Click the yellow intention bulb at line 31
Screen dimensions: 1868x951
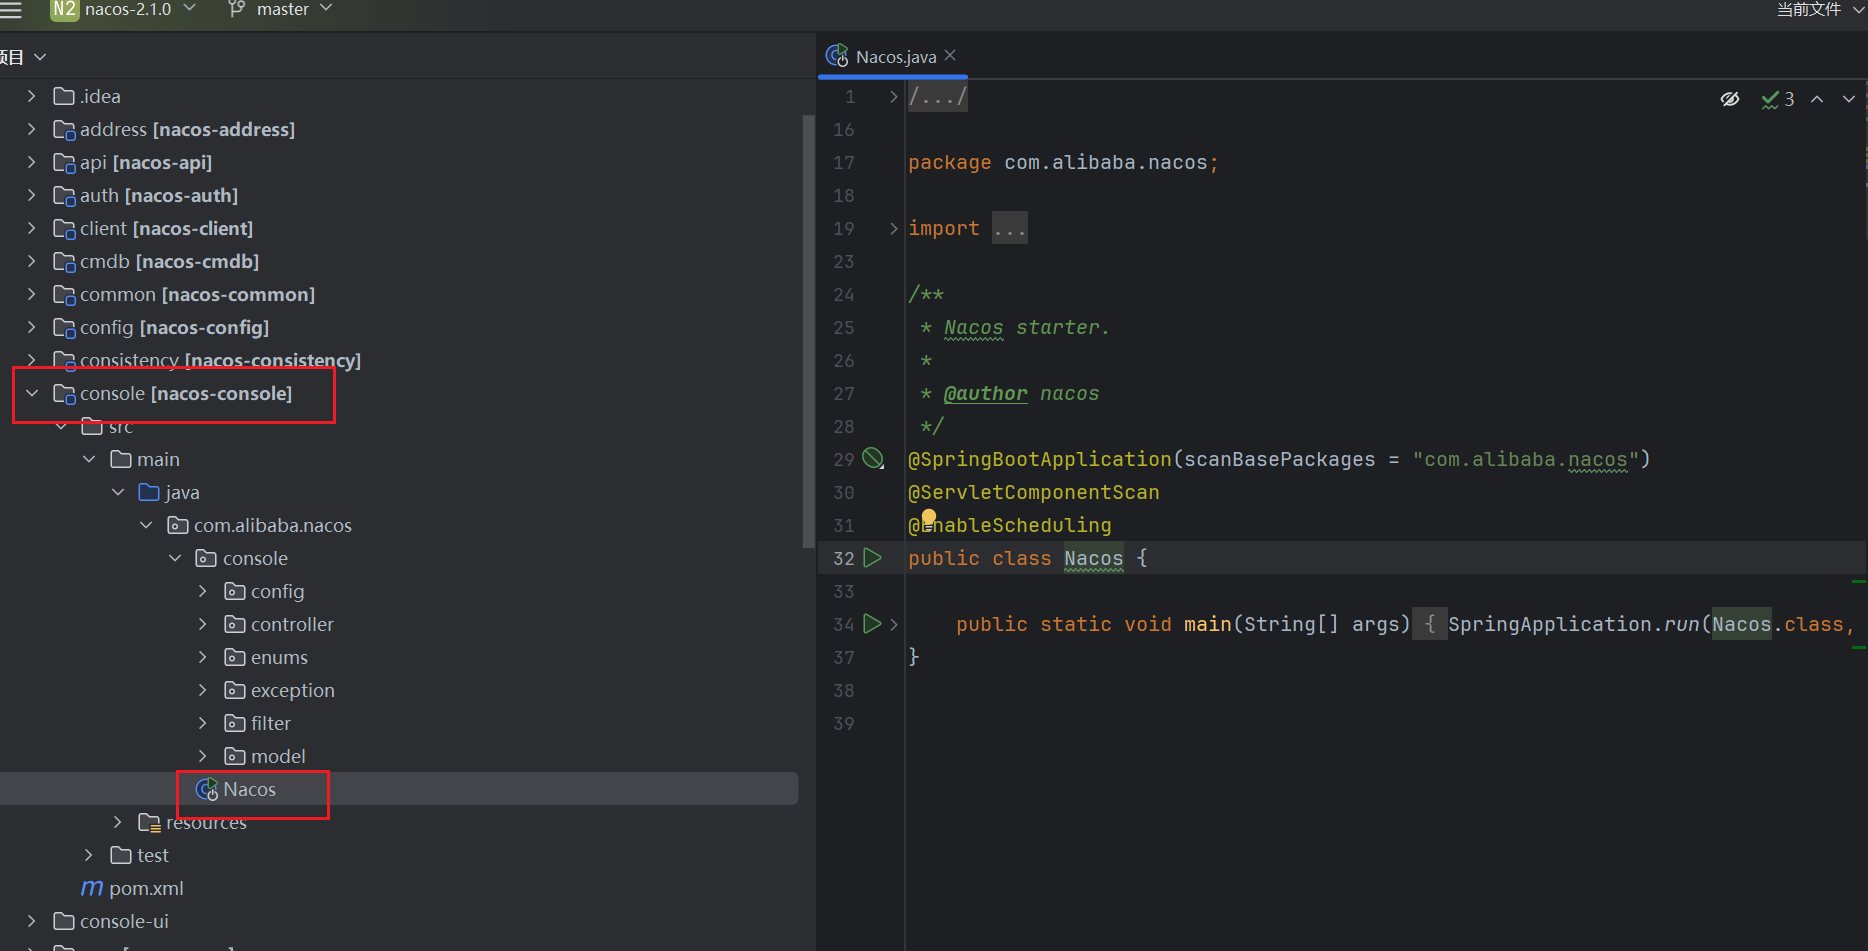[929, 518]
